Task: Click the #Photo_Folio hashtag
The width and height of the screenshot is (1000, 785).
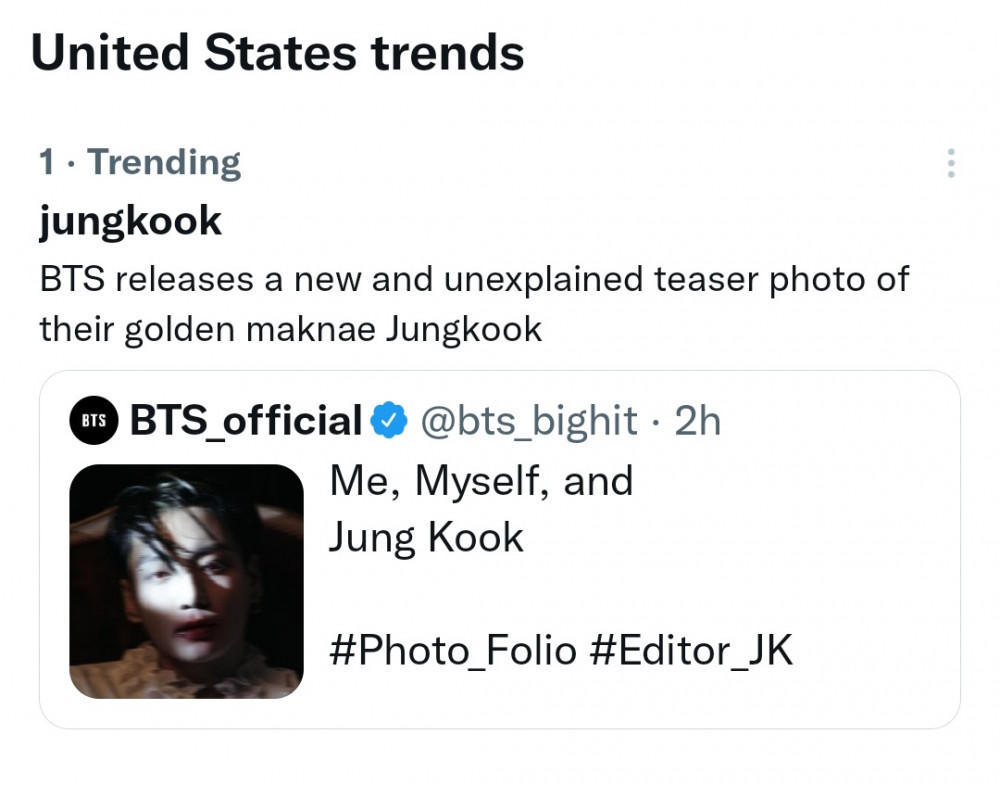Action: pyautogui.click(x=453, y=650)
